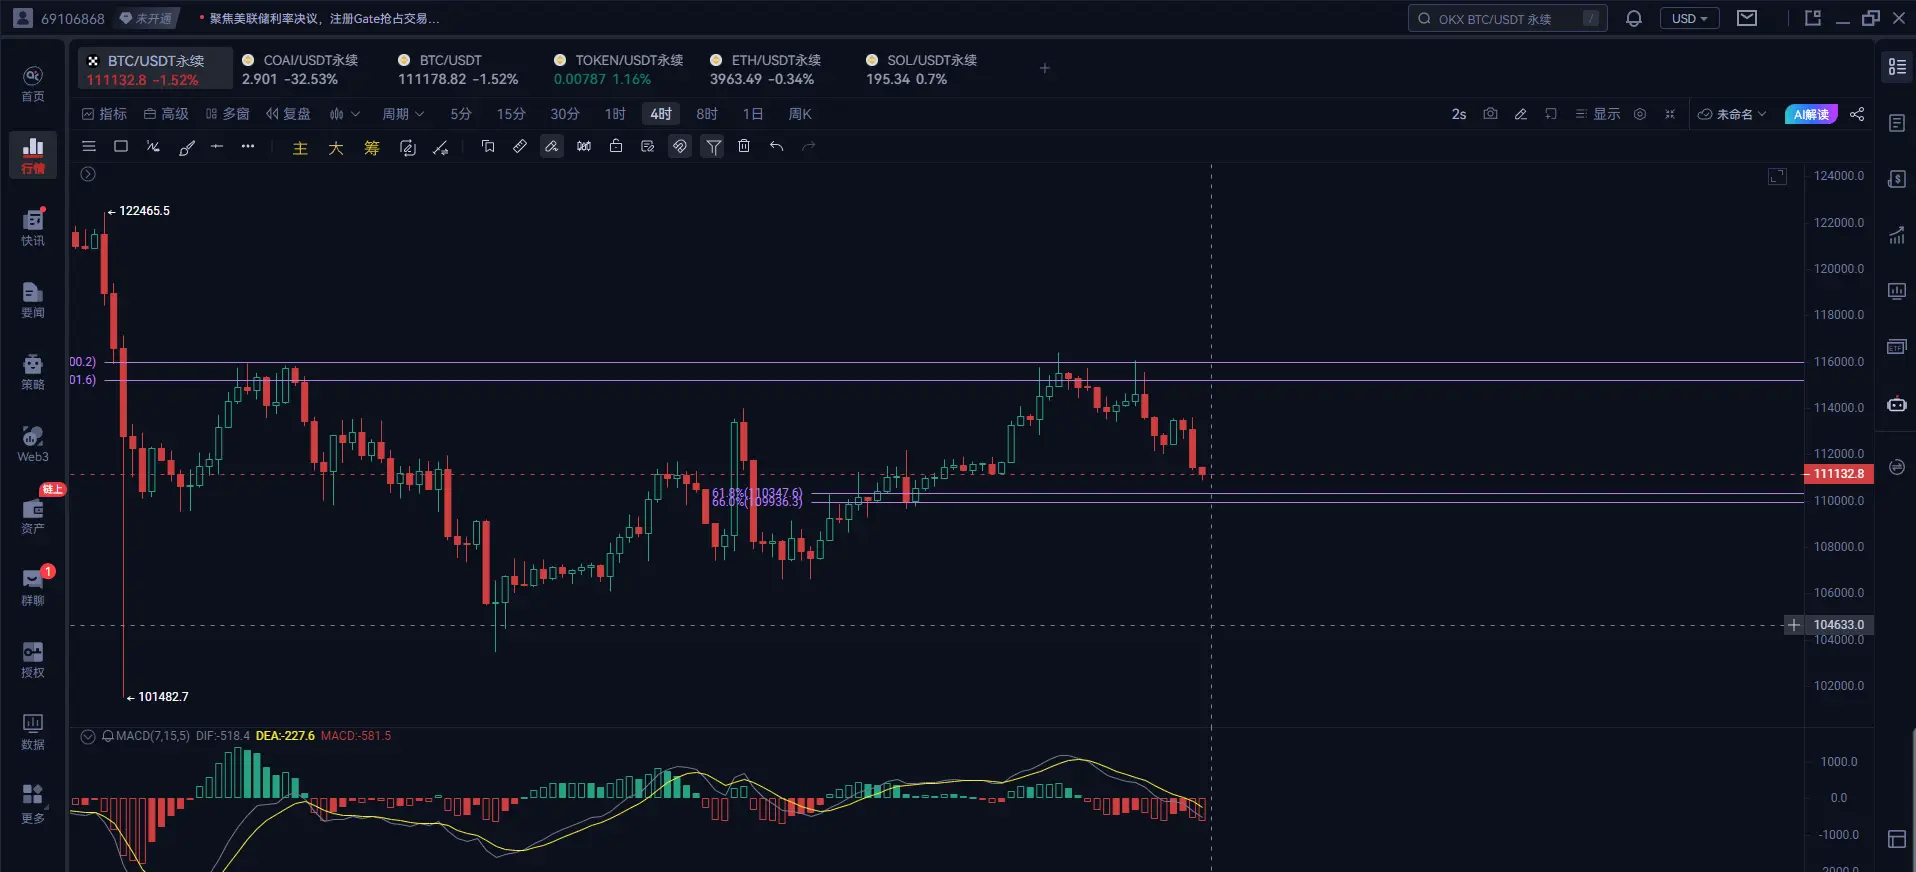
Task: Select the 15分 timeframe
Action: (x=511, y=114)
